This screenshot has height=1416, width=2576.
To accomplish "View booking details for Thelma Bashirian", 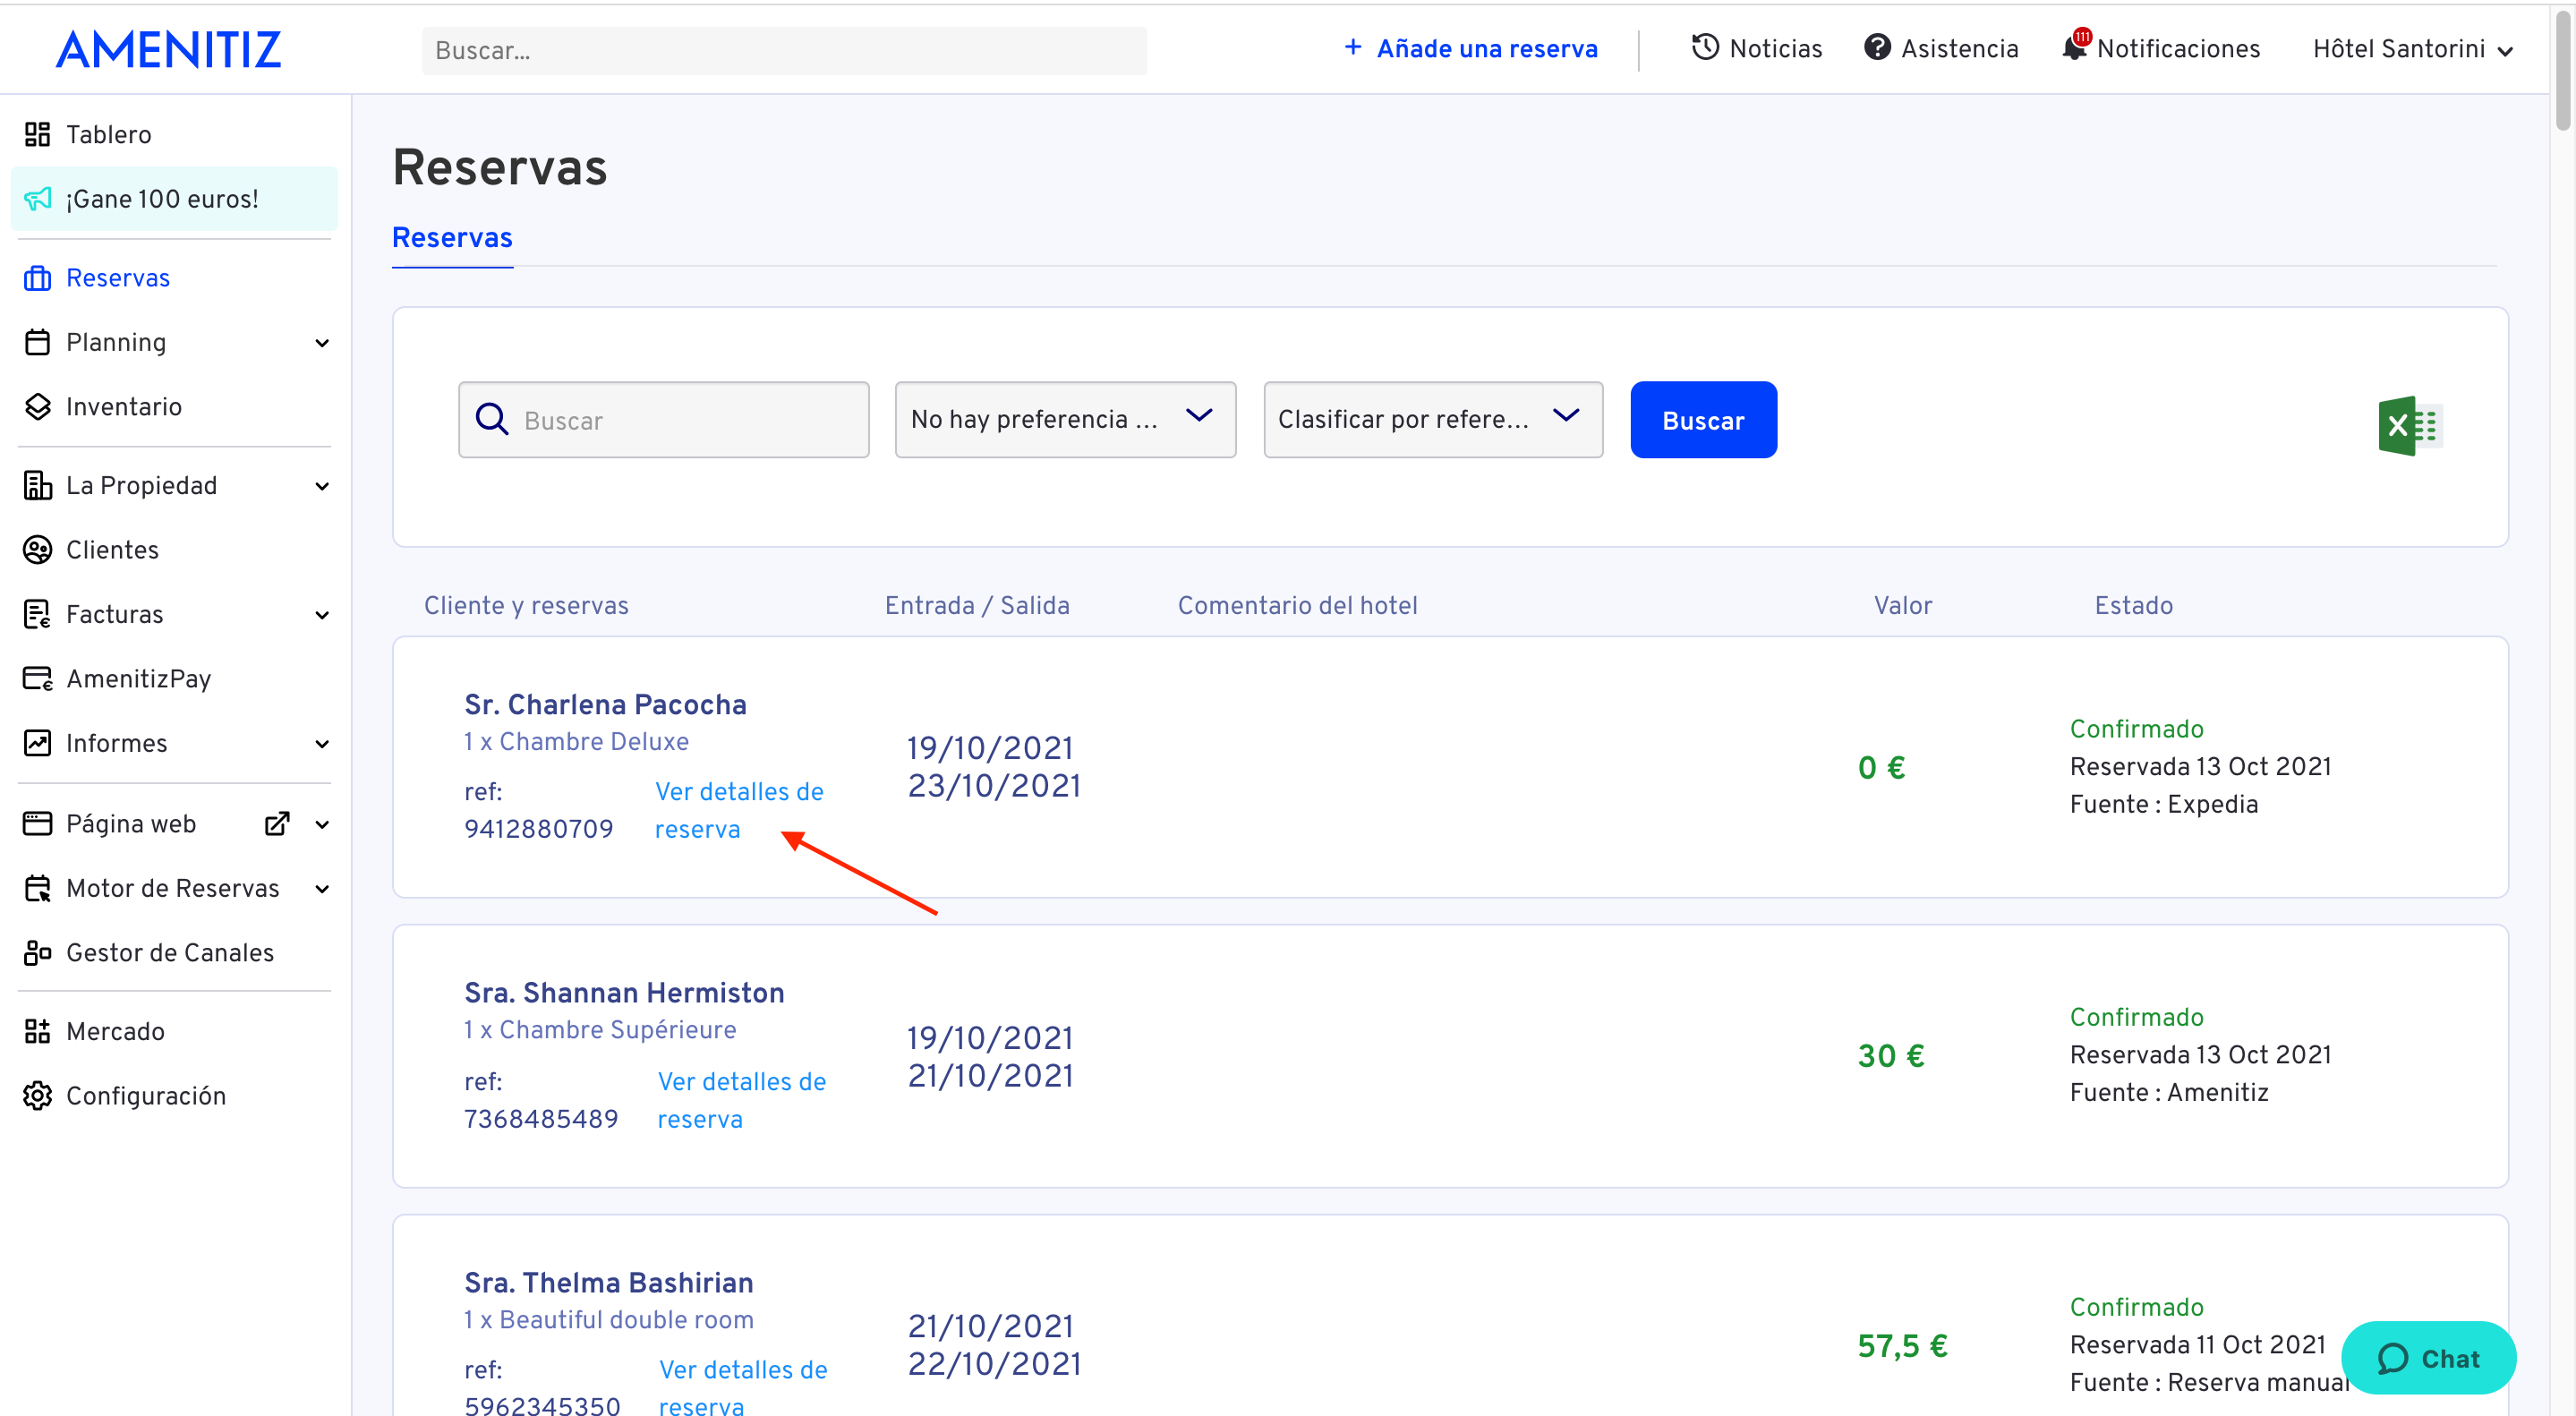I will point(743,1387).
